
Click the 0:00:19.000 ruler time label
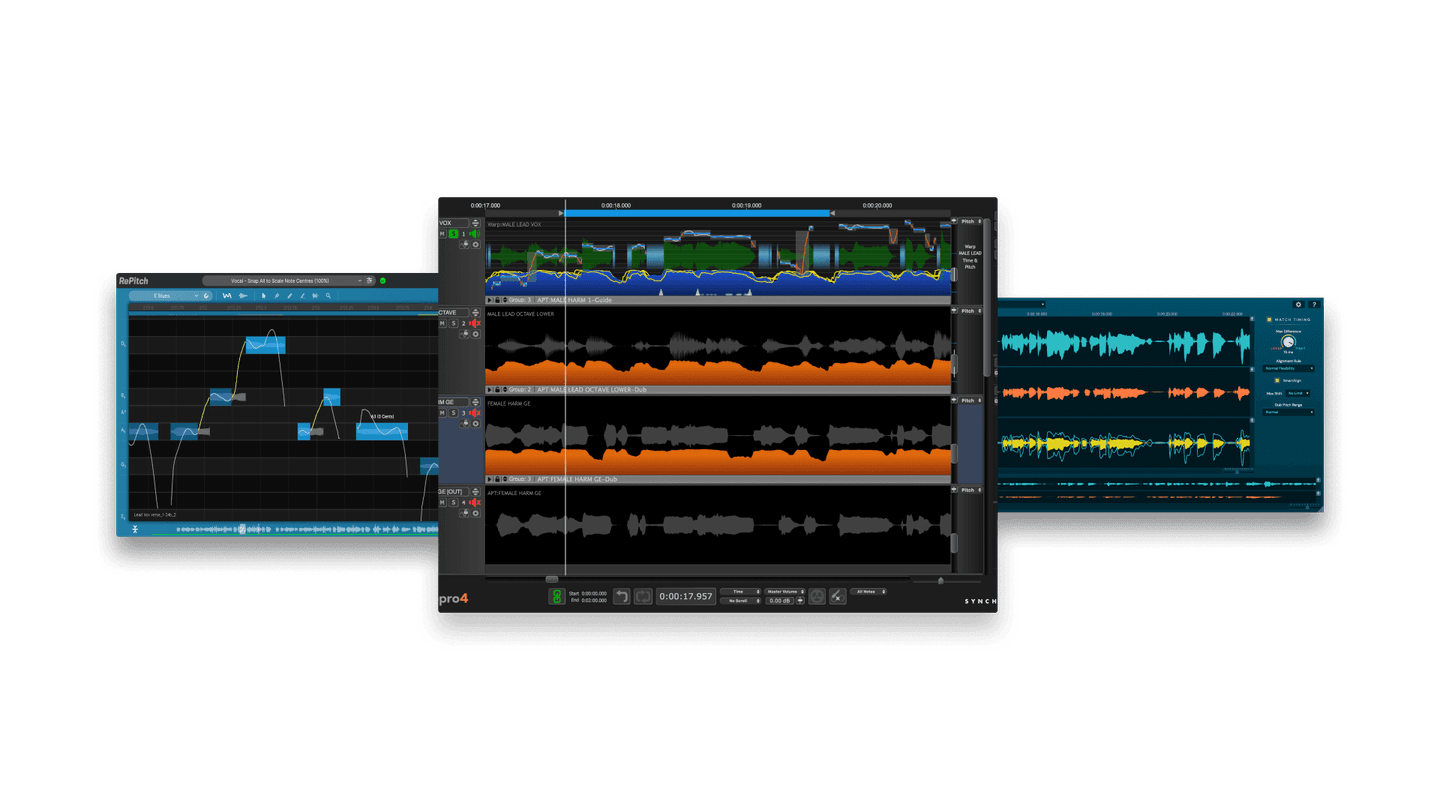[746, 205]
